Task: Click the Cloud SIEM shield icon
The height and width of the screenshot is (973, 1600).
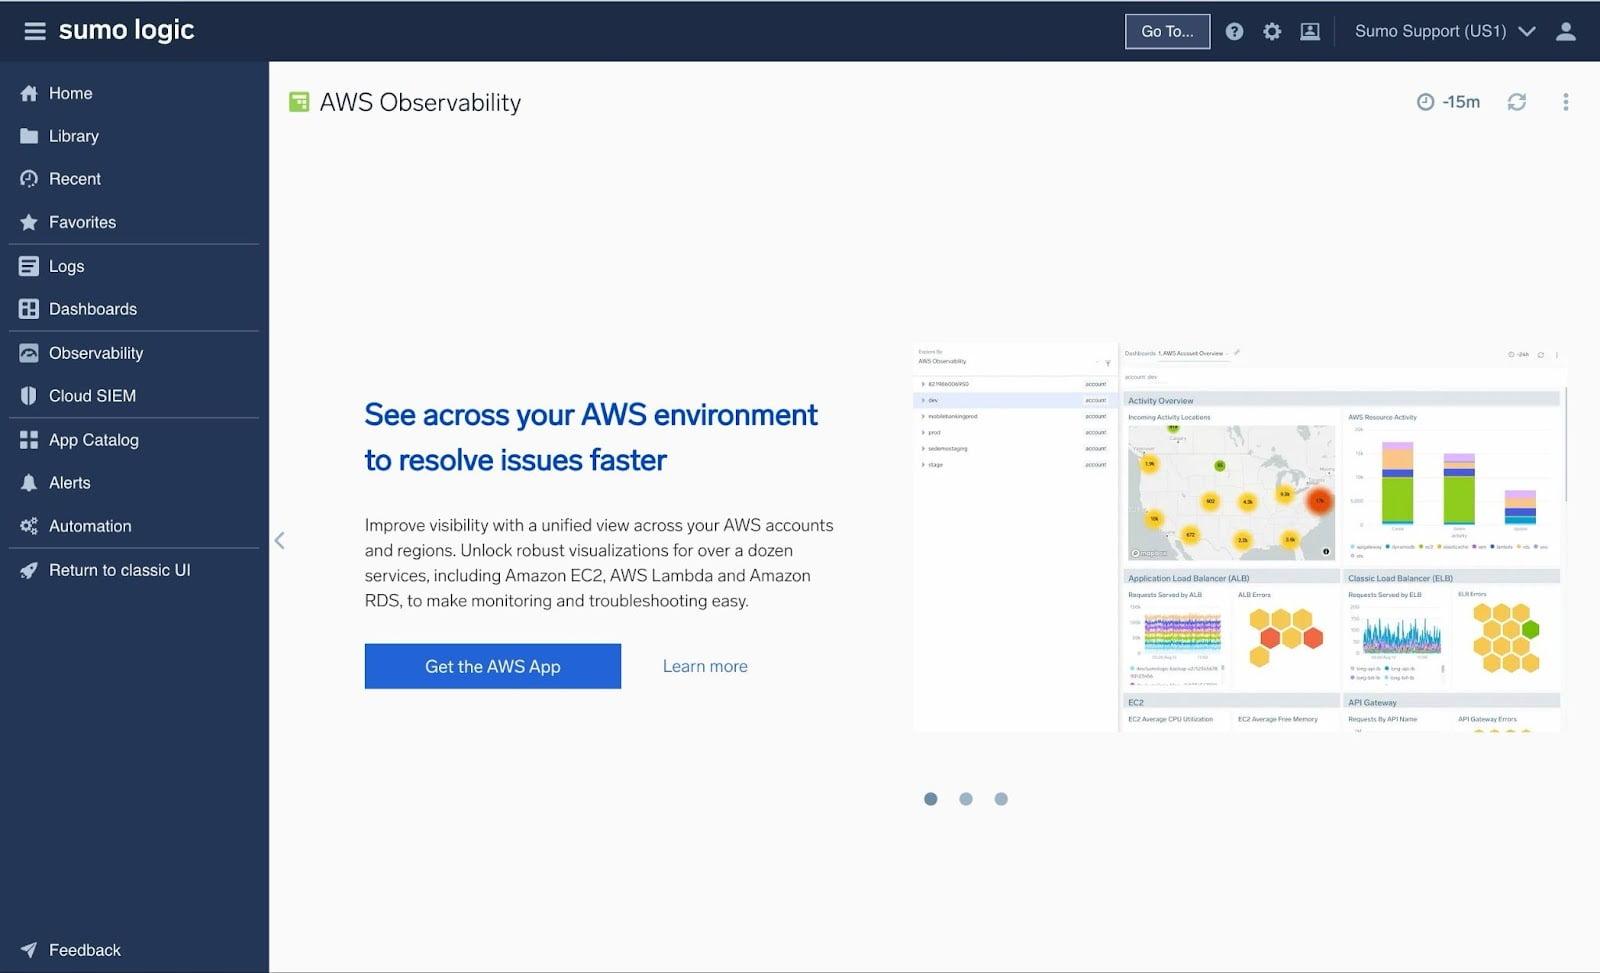Action: [29, 396]
